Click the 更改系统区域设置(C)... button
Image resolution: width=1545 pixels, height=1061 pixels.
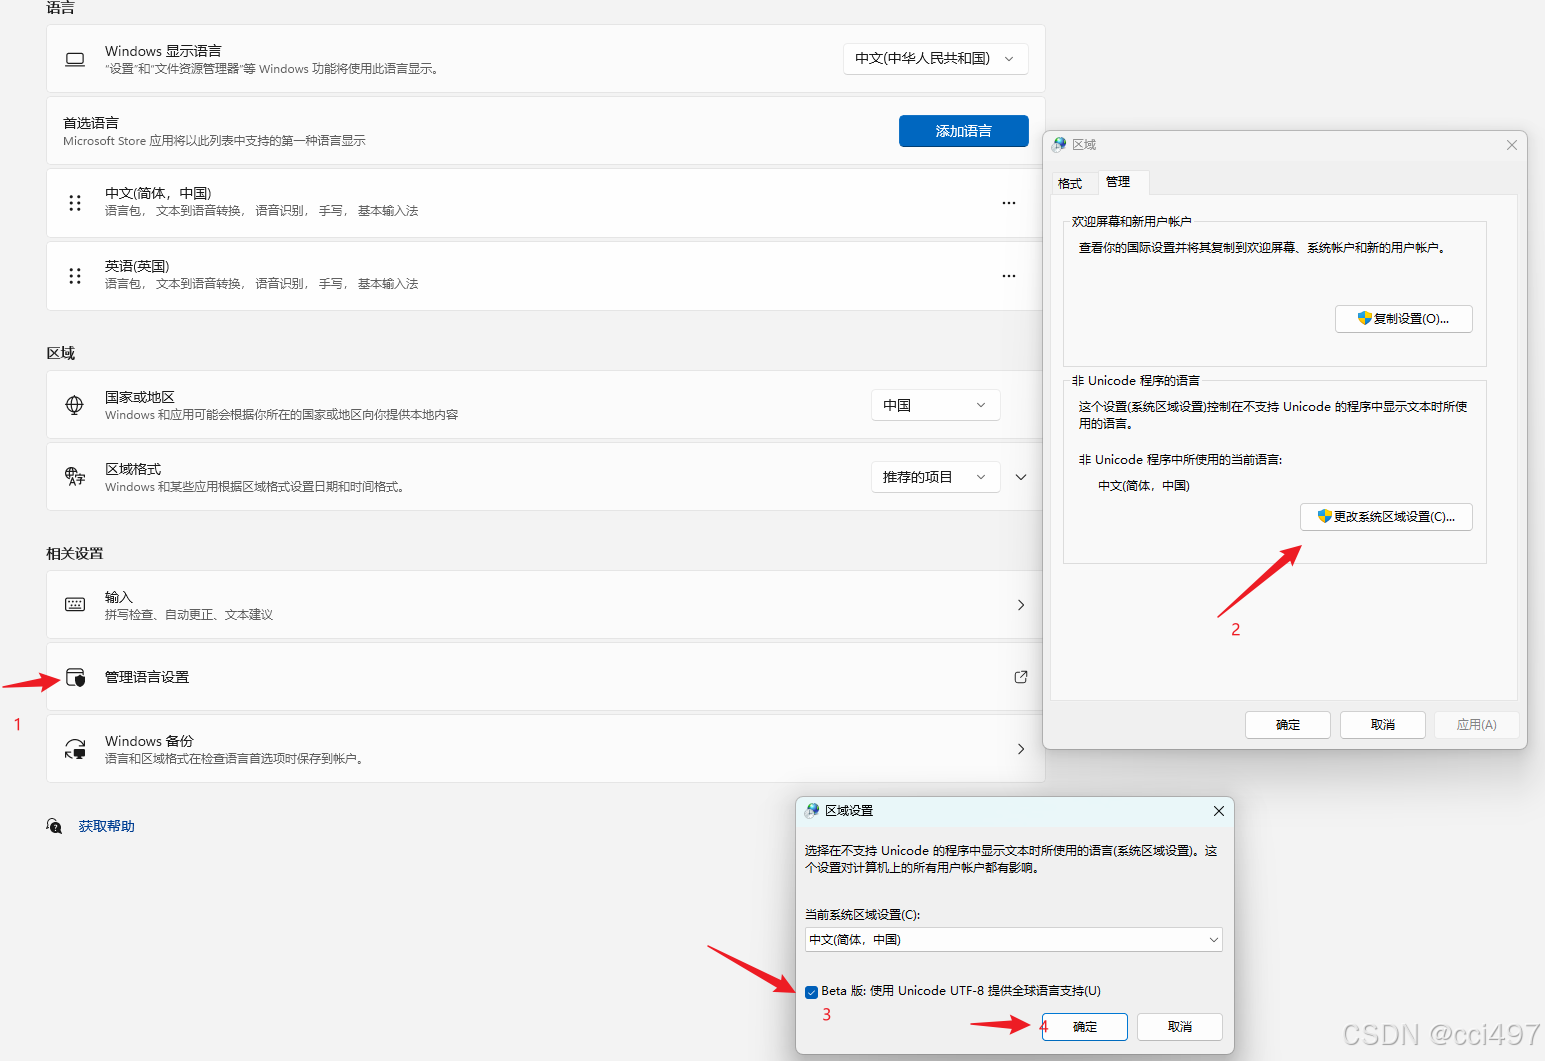(1386, 517)
